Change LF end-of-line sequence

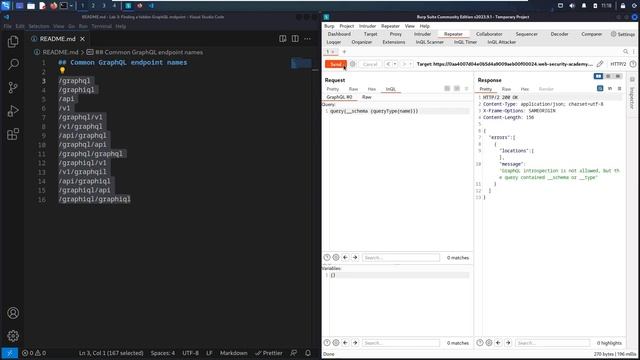[x=209, y=353]
